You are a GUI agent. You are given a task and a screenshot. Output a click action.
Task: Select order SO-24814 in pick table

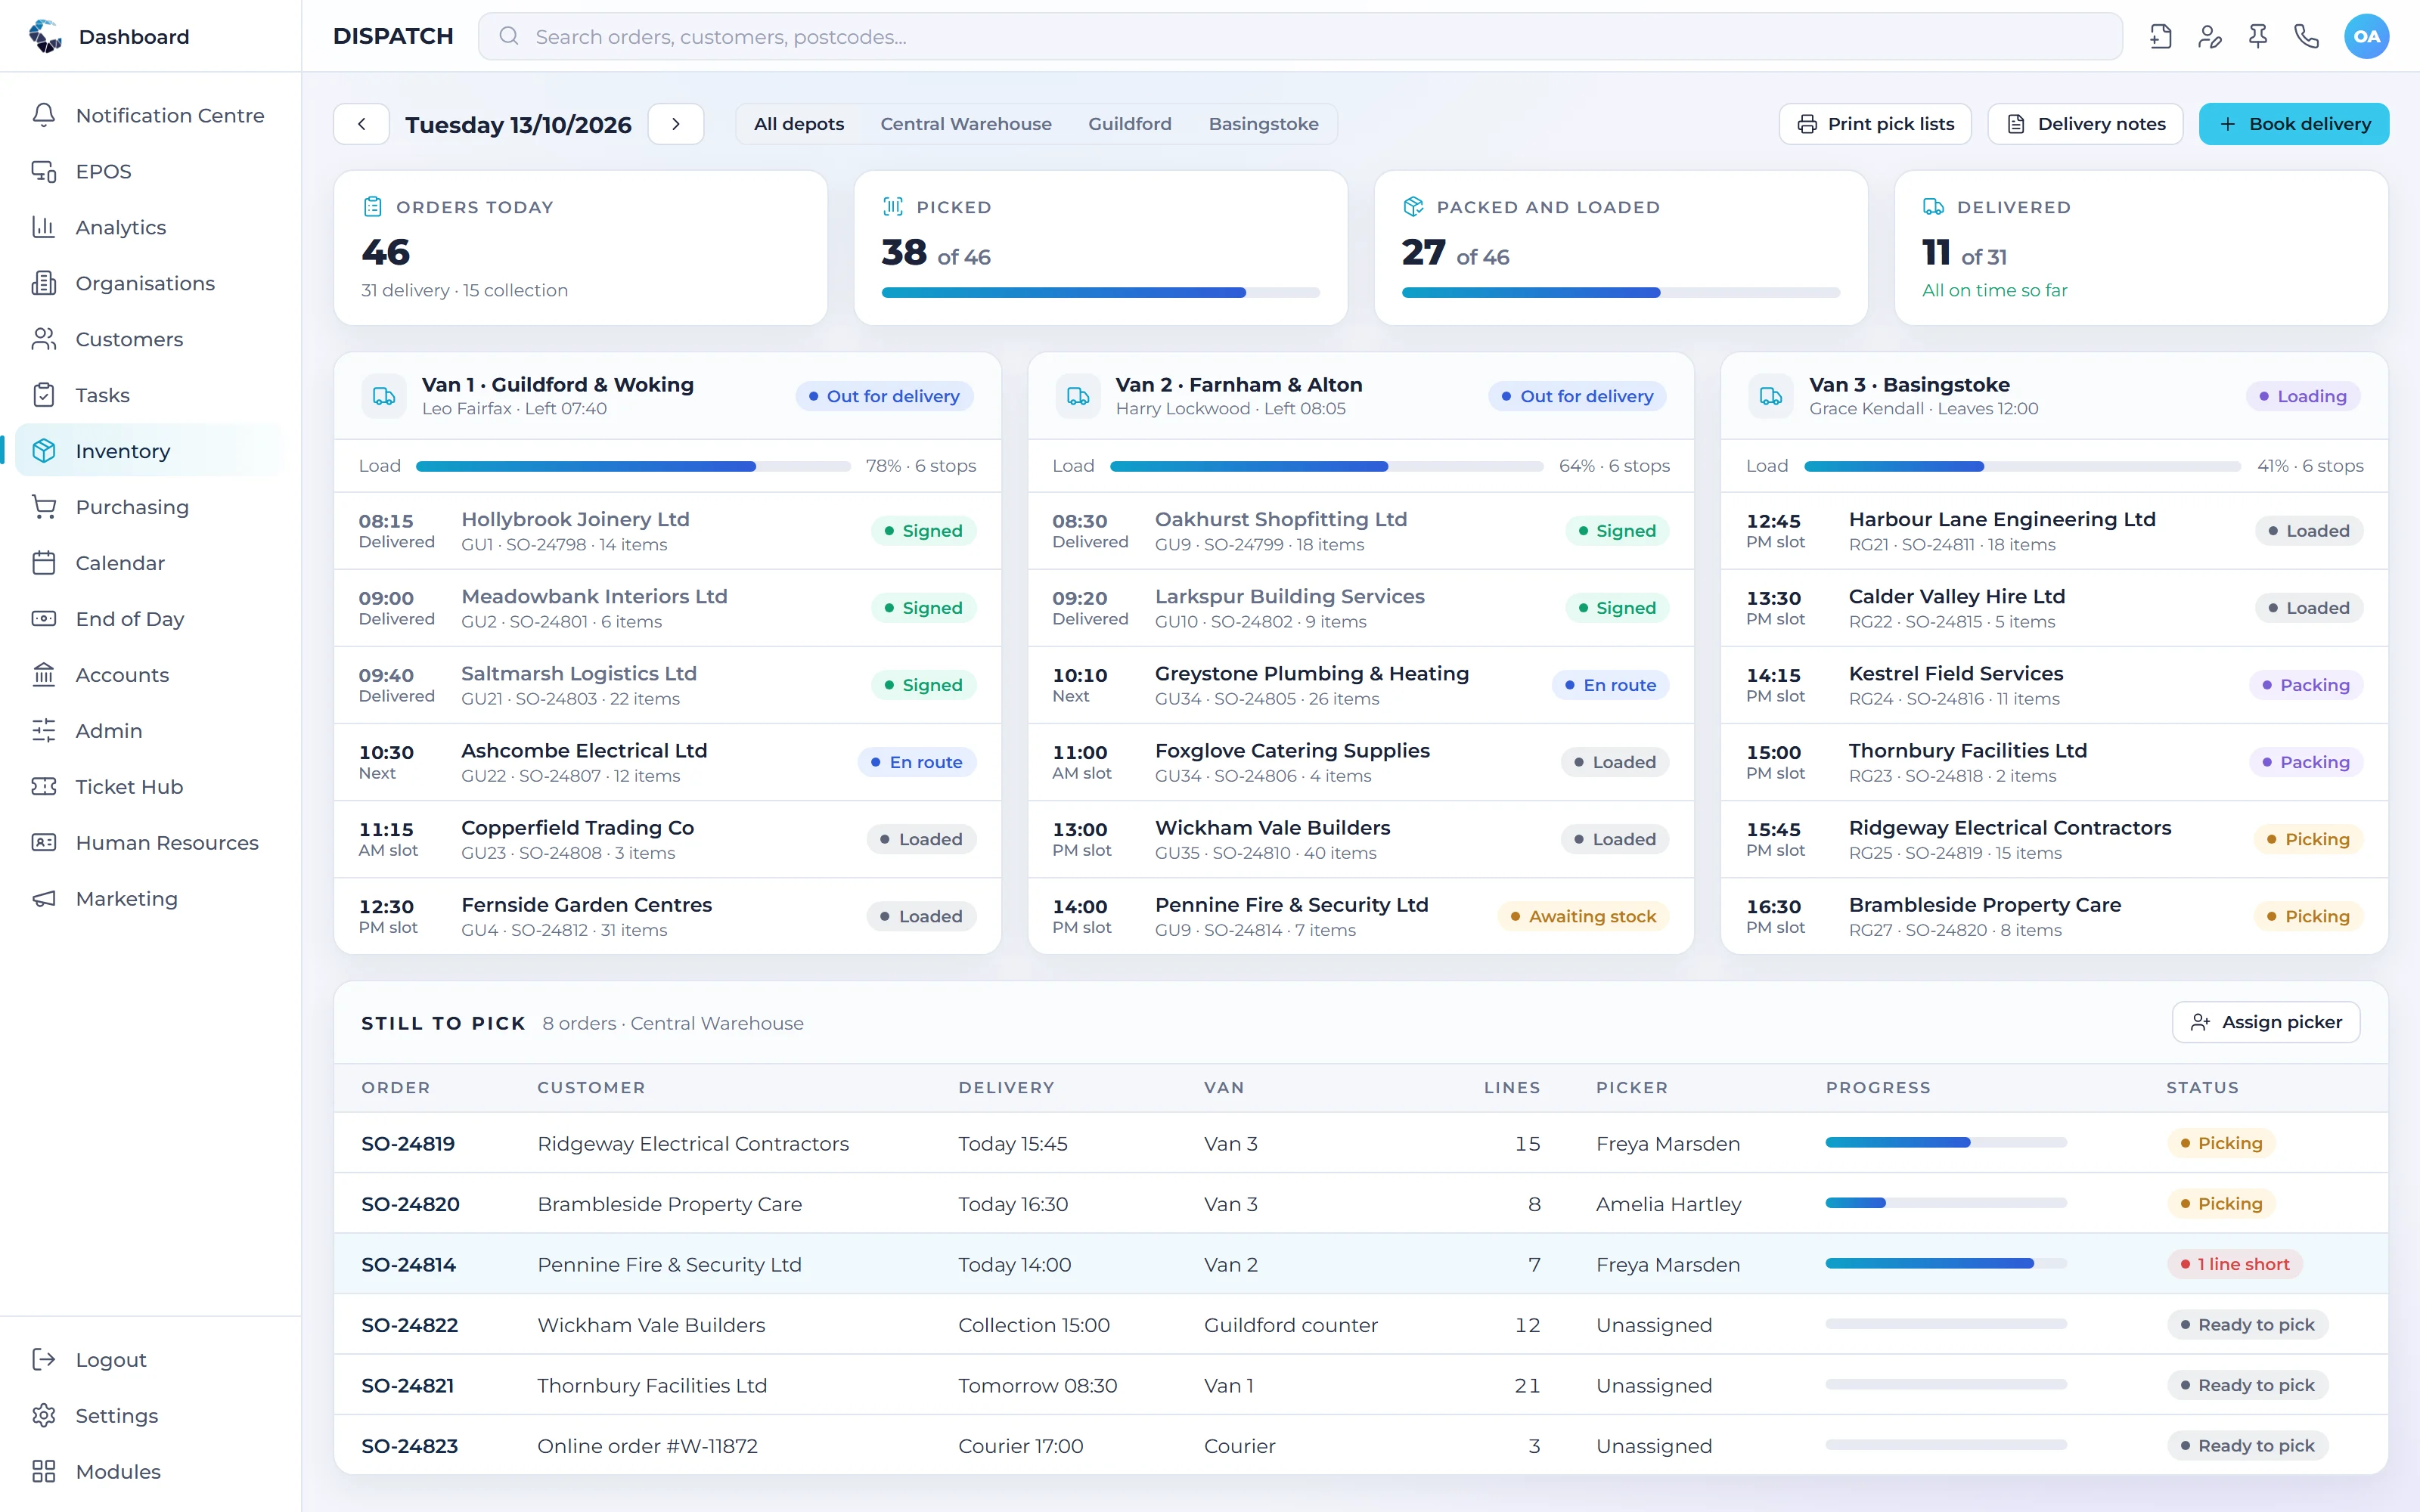1361,1264
